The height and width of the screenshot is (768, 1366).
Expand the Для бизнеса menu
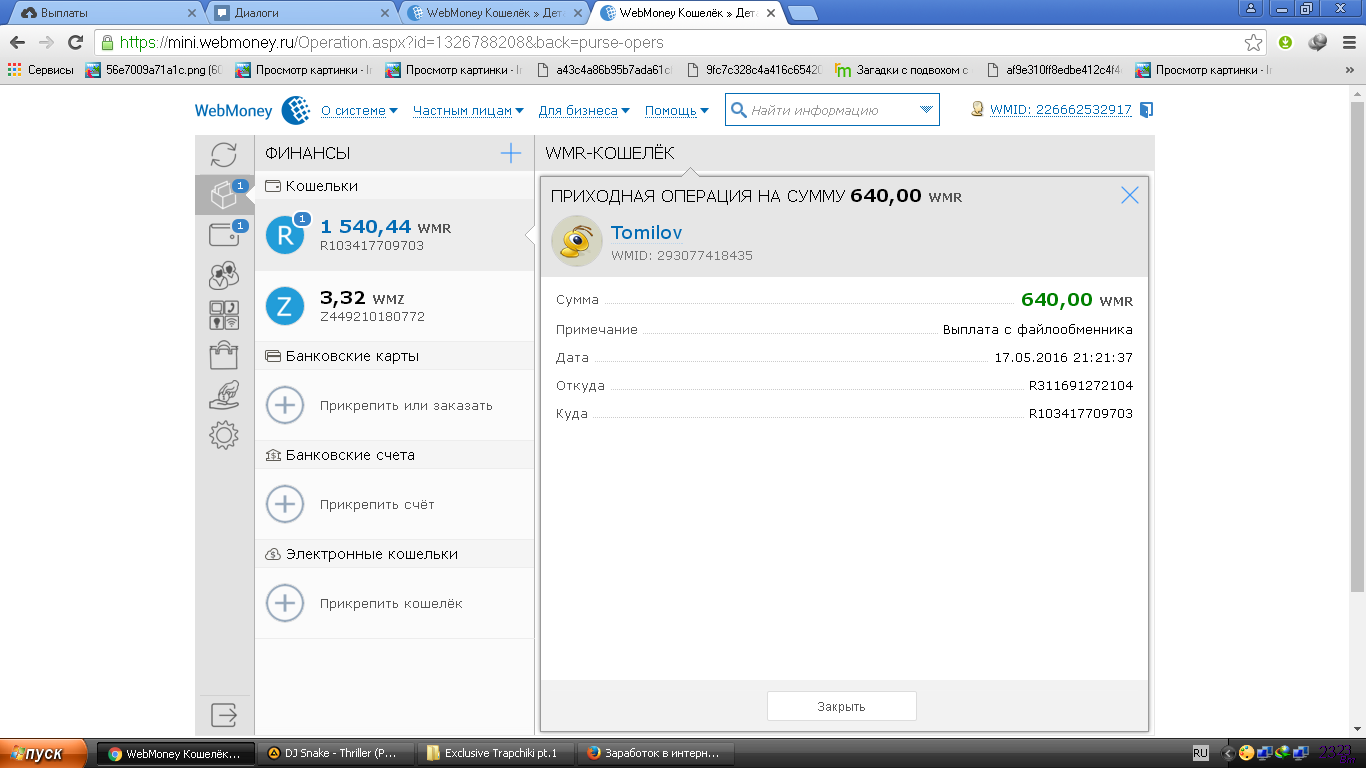tap(584, 110)
